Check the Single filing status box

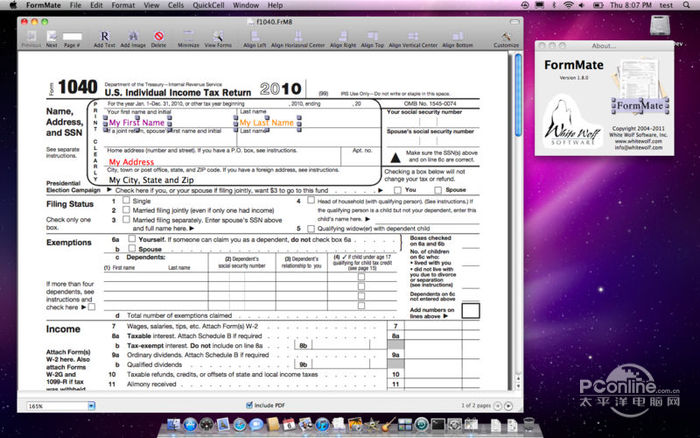(x=126, y=200)
